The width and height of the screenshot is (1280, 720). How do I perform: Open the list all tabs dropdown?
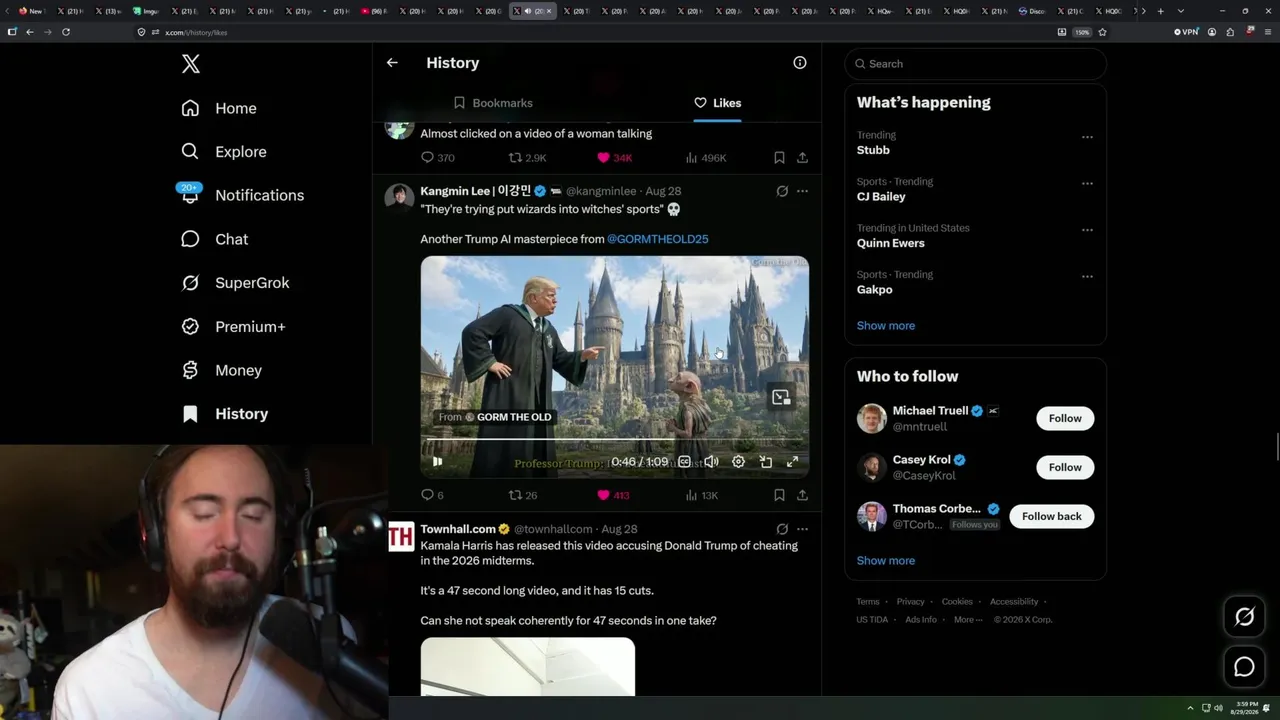click(1181, 11)
